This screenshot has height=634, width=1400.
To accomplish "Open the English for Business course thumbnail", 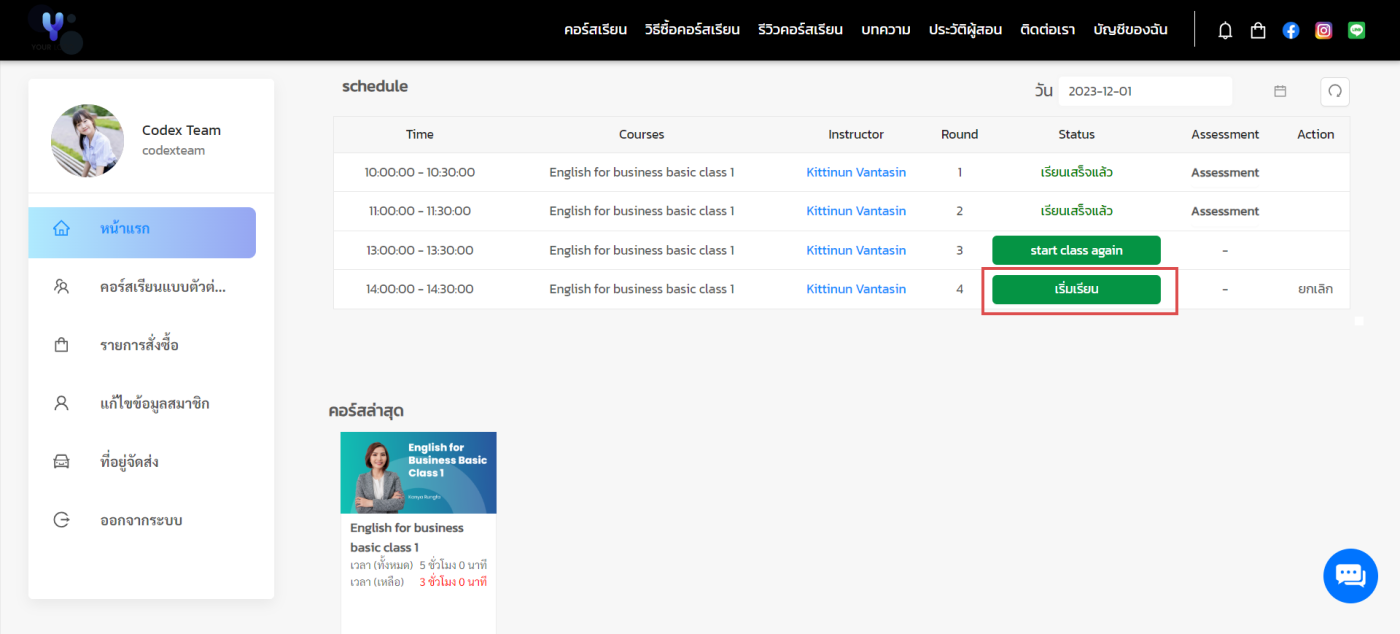I will [x=418, y=473].
